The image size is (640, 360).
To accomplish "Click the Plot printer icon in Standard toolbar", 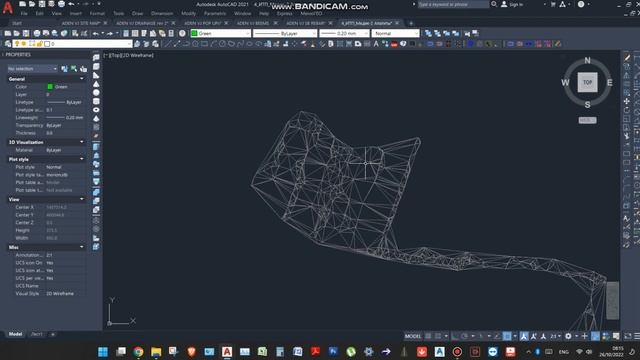I will point(37,33).
